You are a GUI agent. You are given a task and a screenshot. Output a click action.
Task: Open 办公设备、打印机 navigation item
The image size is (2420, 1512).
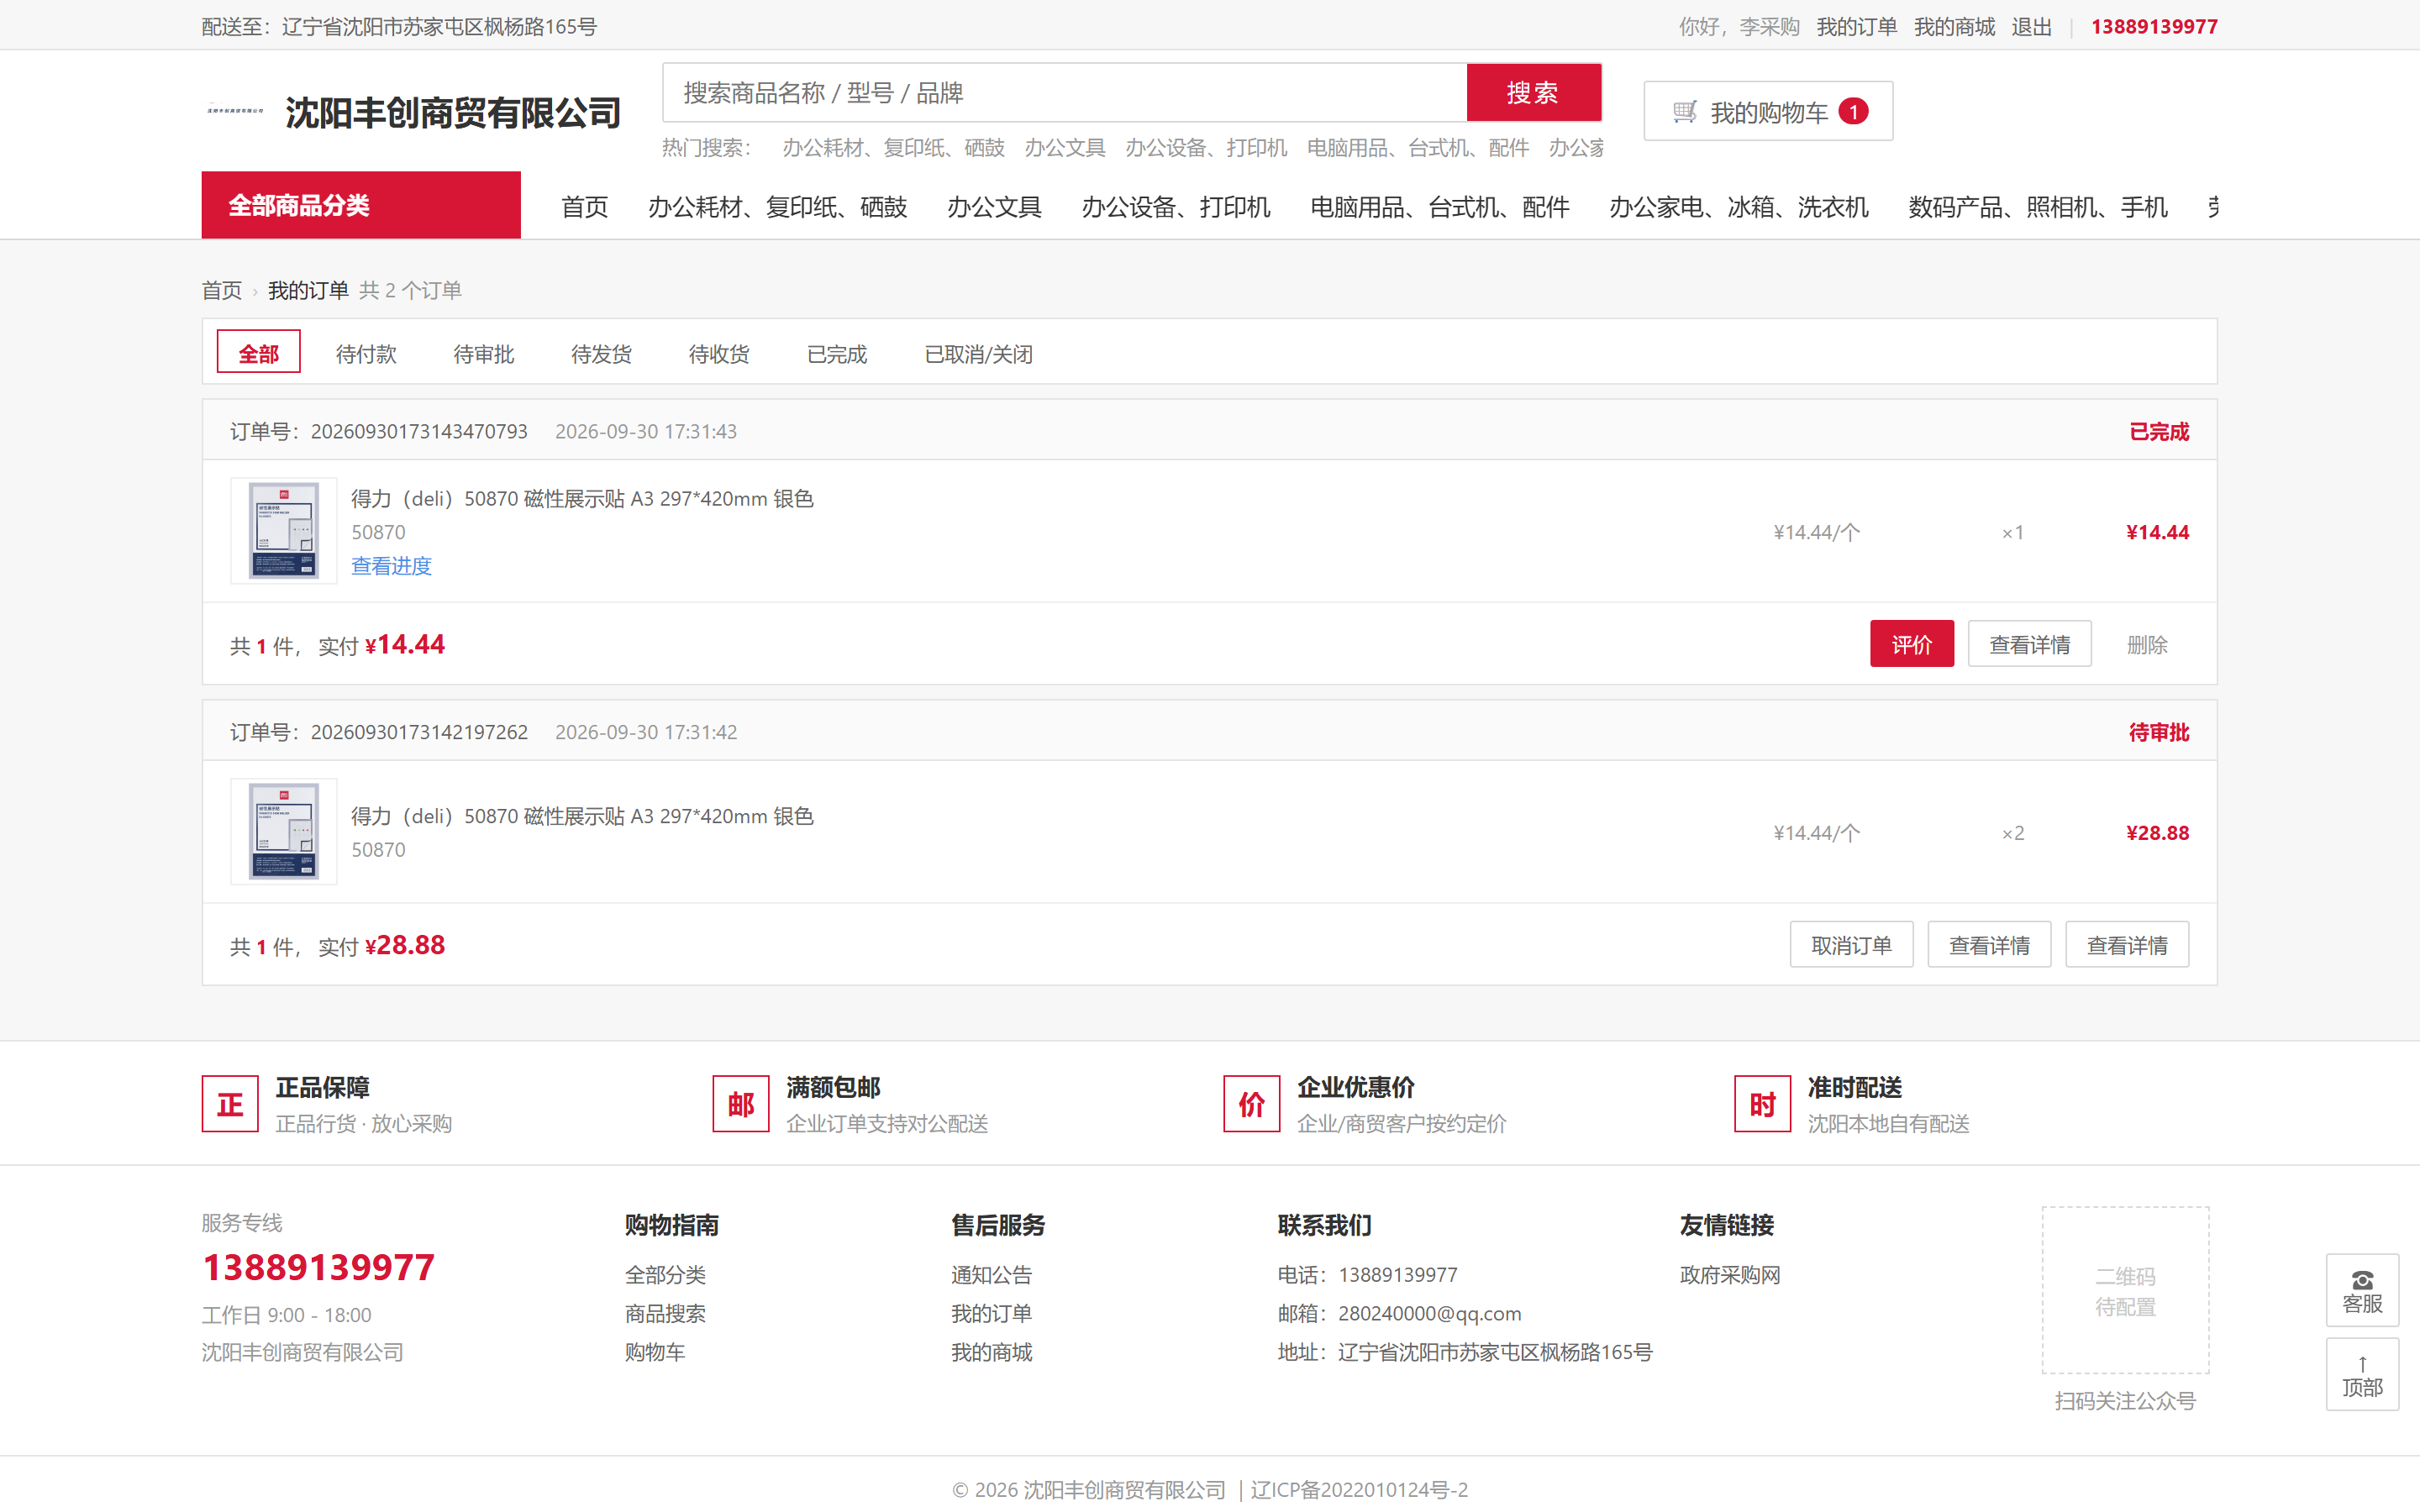(x=1176, y=207)
